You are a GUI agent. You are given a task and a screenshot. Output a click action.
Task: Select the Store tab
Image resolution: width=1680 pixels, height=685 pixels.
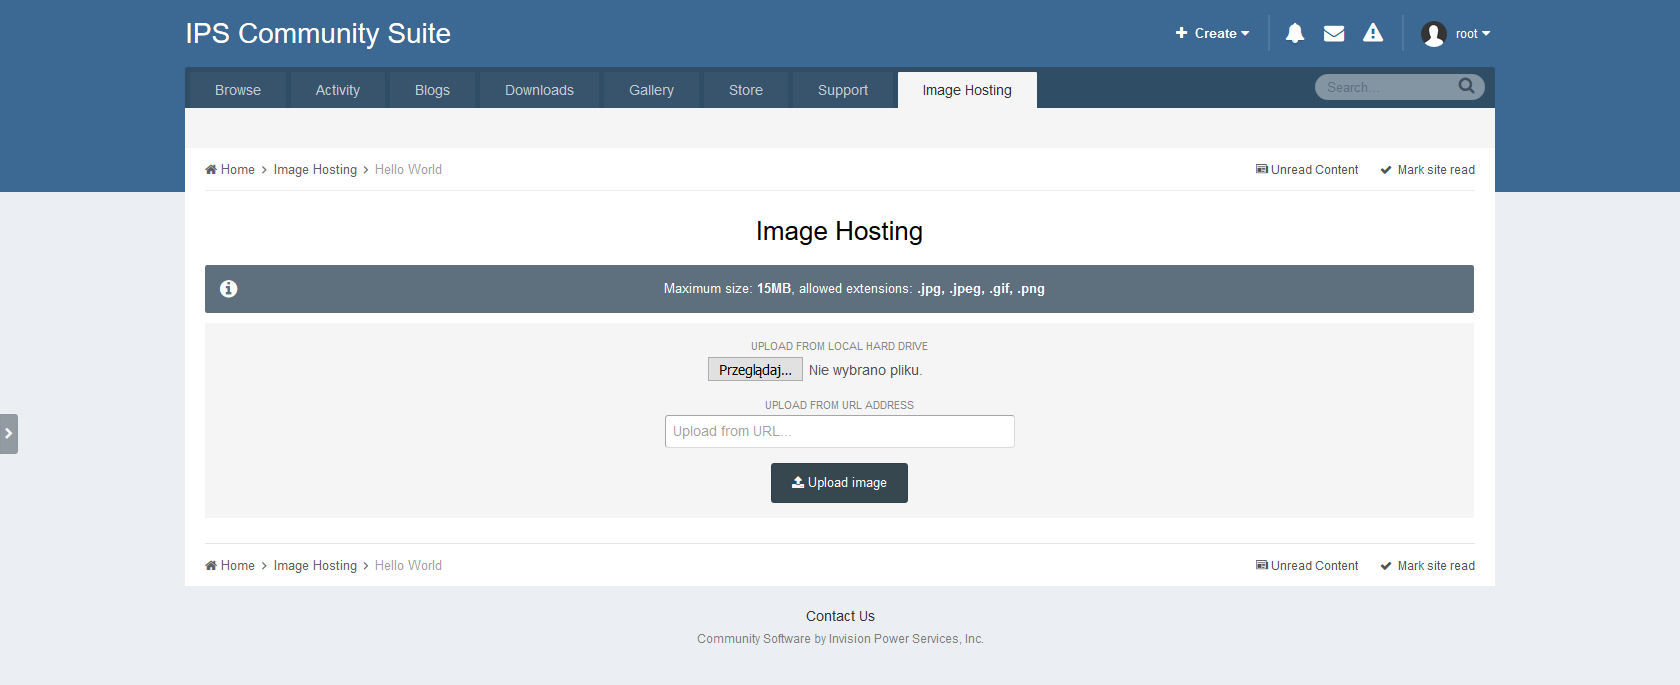745,90
